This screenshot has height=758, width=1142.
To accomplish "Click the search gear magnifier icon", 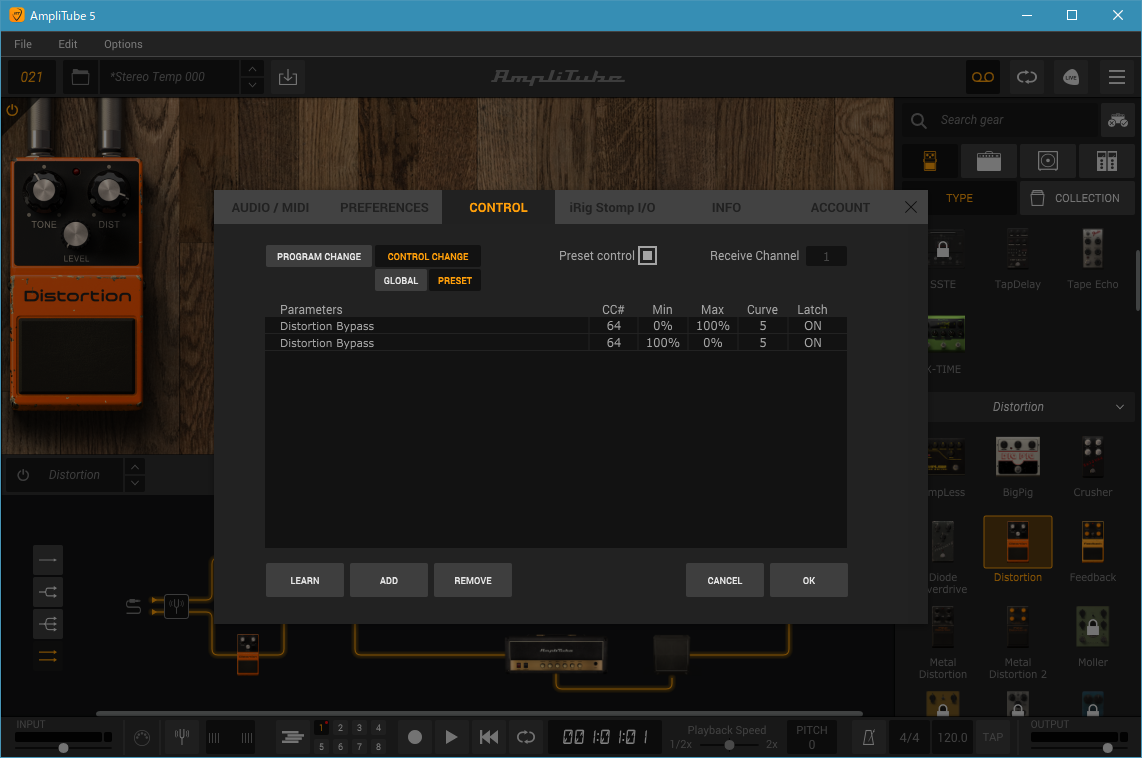I will (918, 120).
